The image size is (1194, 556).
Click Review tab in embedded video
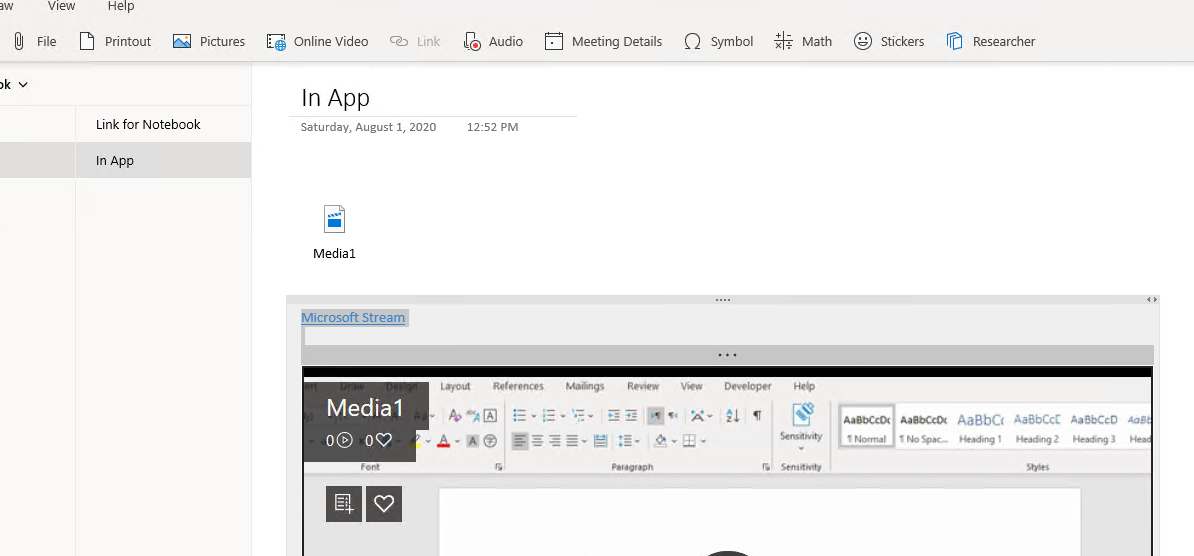[643, 386]
